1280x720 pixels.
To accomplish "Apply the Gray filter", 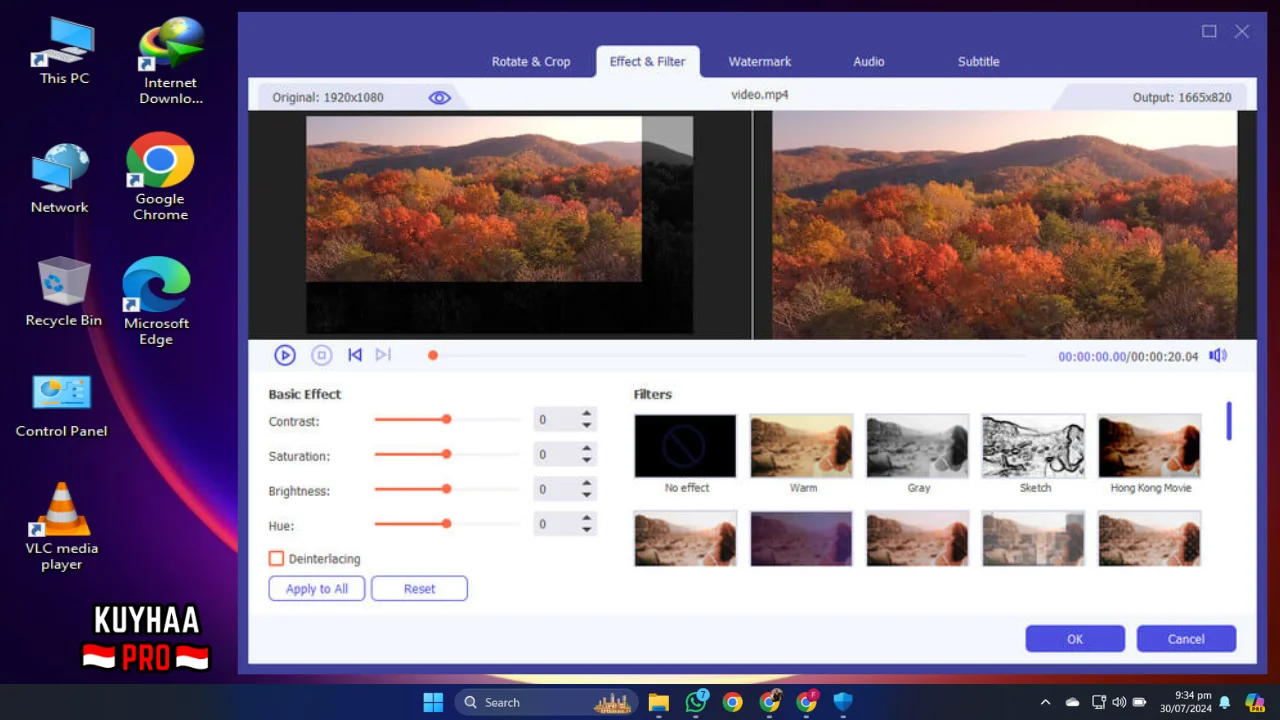I will [x=918, y=446].
